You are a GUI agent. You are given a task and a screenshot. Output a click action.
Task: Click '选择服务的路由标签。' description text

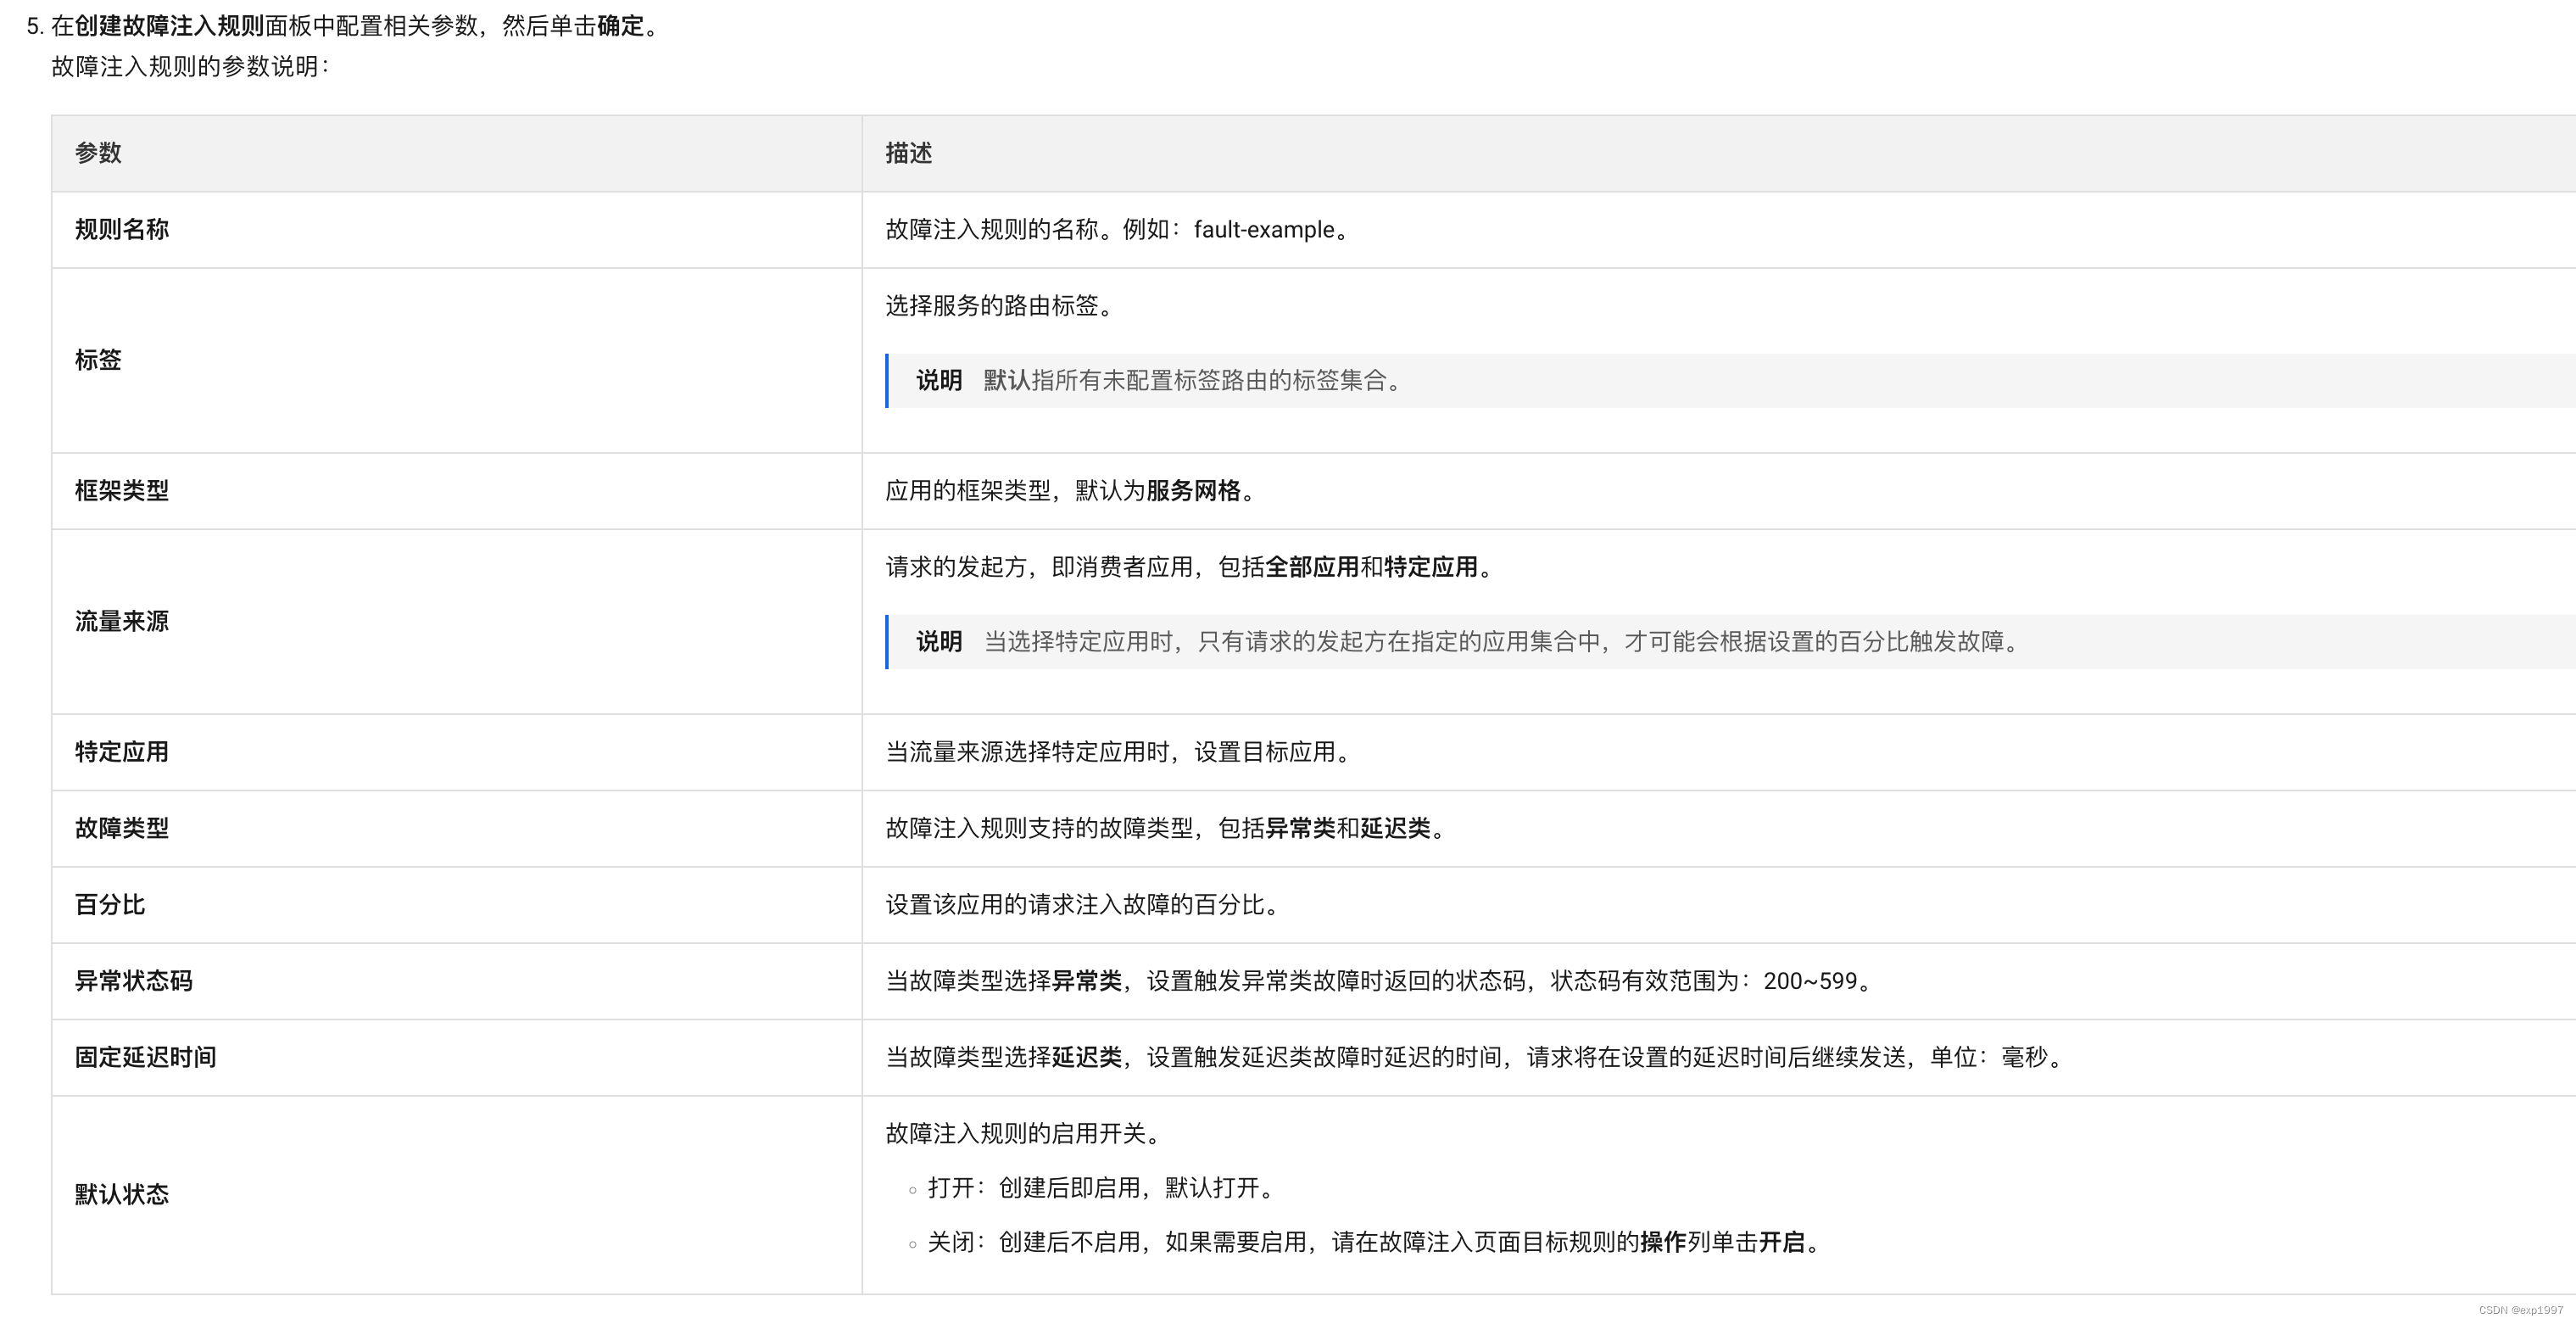coord(1001,306)
